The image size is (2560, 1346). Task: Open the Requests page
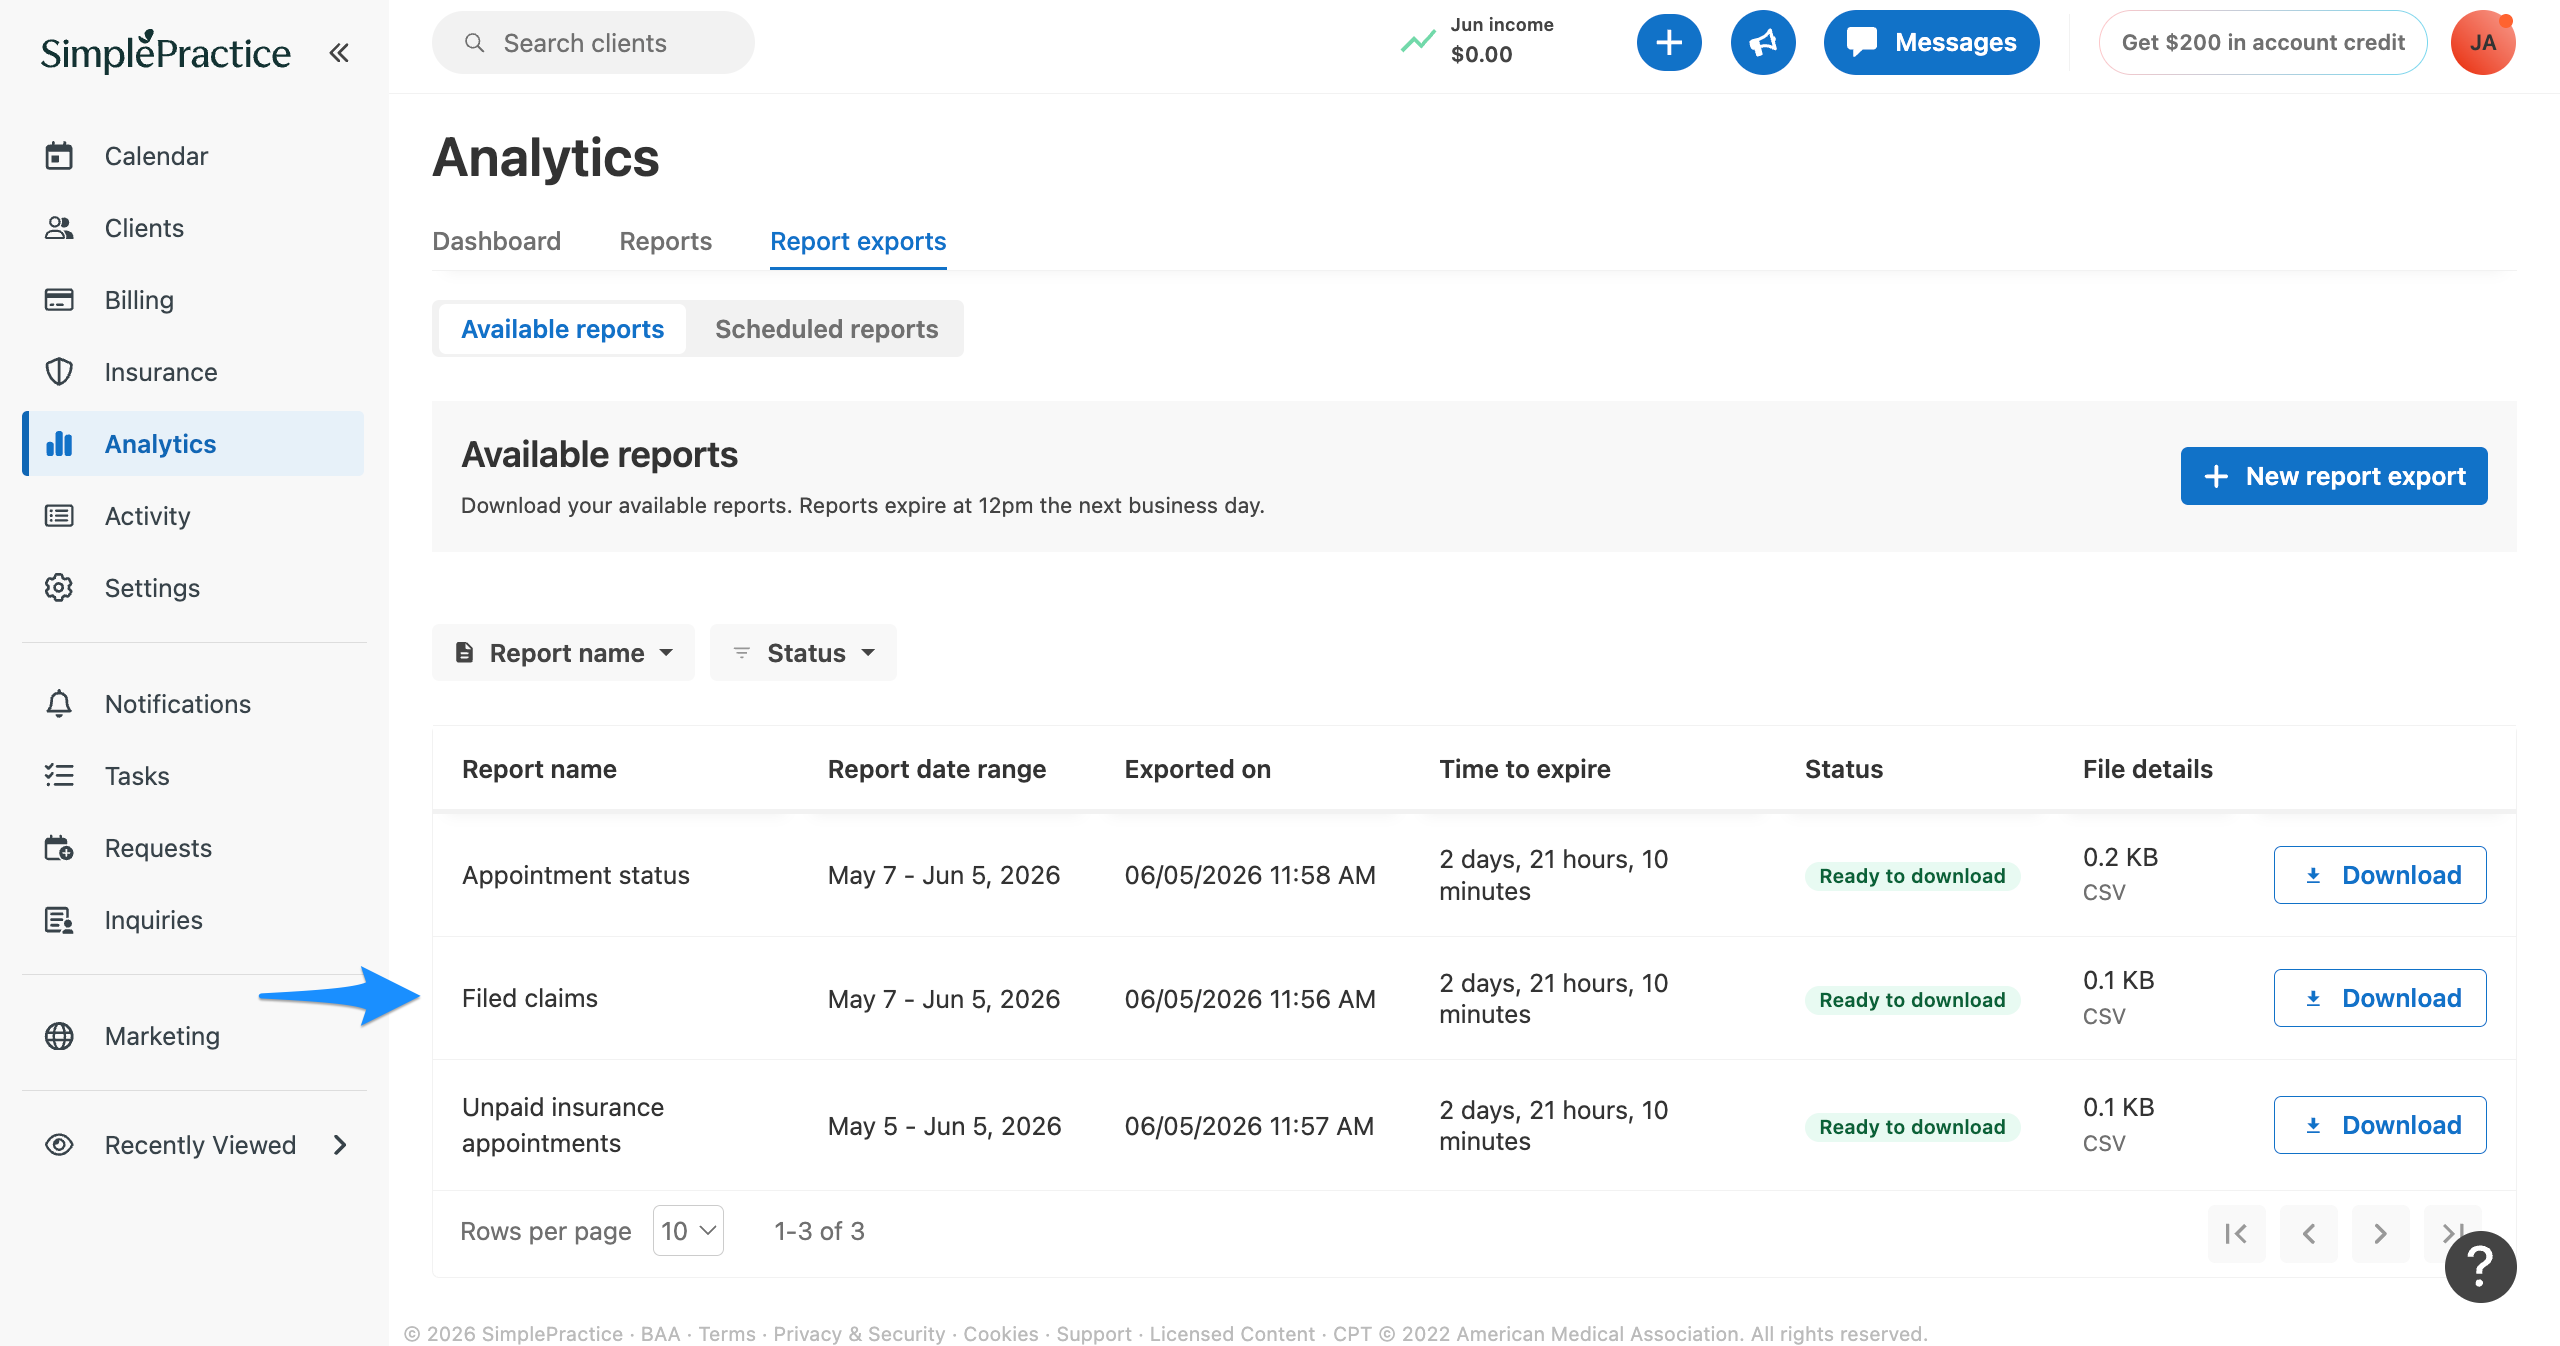(193, 848)
